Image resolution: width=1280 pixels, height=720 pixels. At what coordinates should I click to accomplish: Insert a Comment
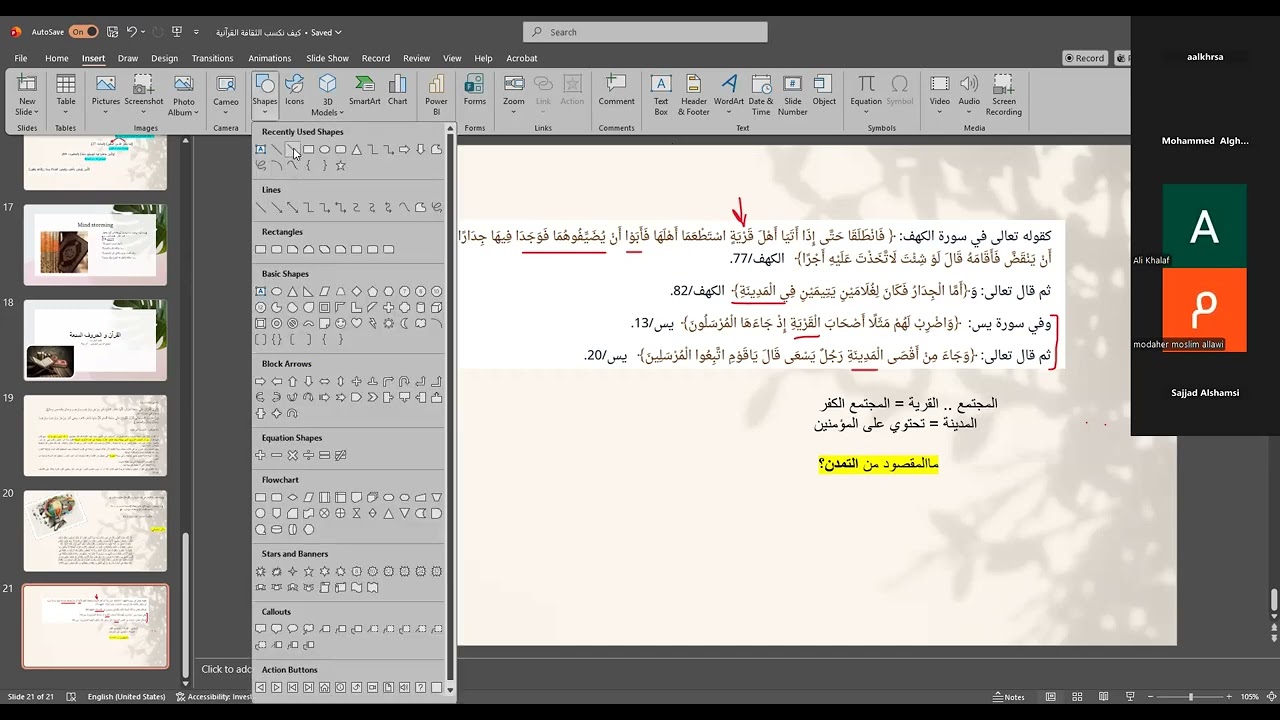(x=617, y=90)
